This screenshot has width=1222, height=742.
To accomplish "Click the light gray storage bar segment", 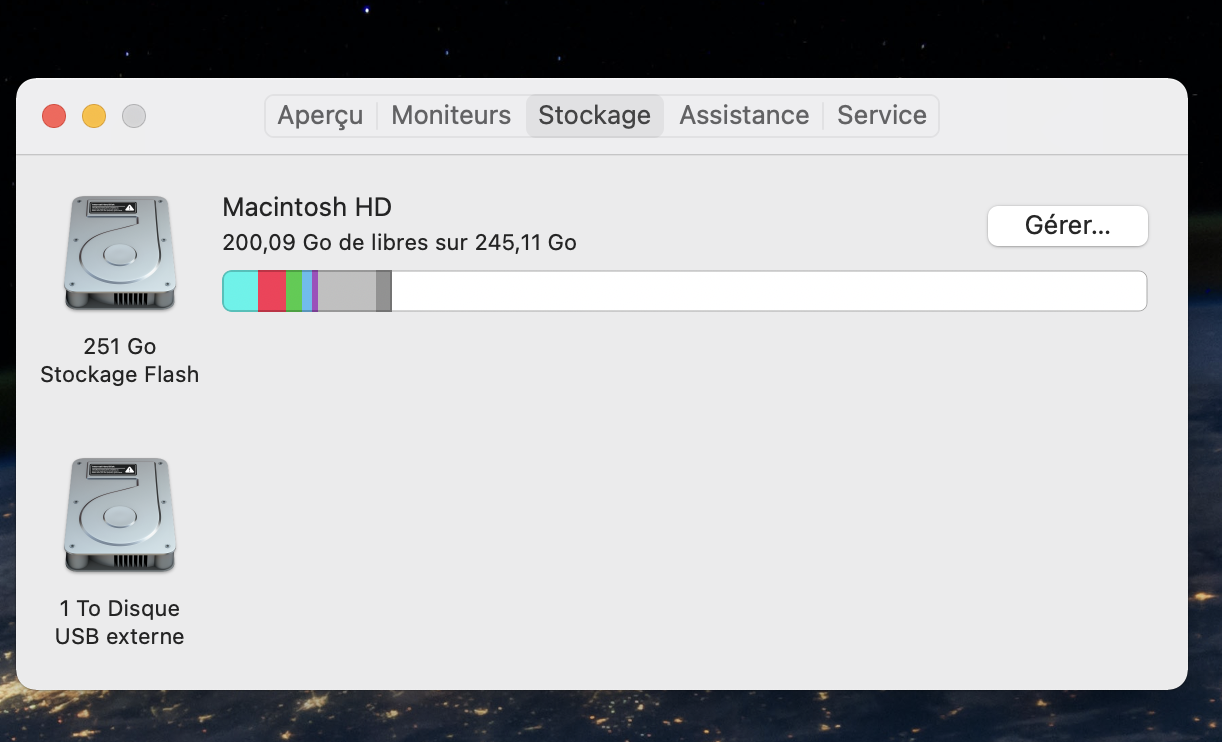I will click(347, 291).
